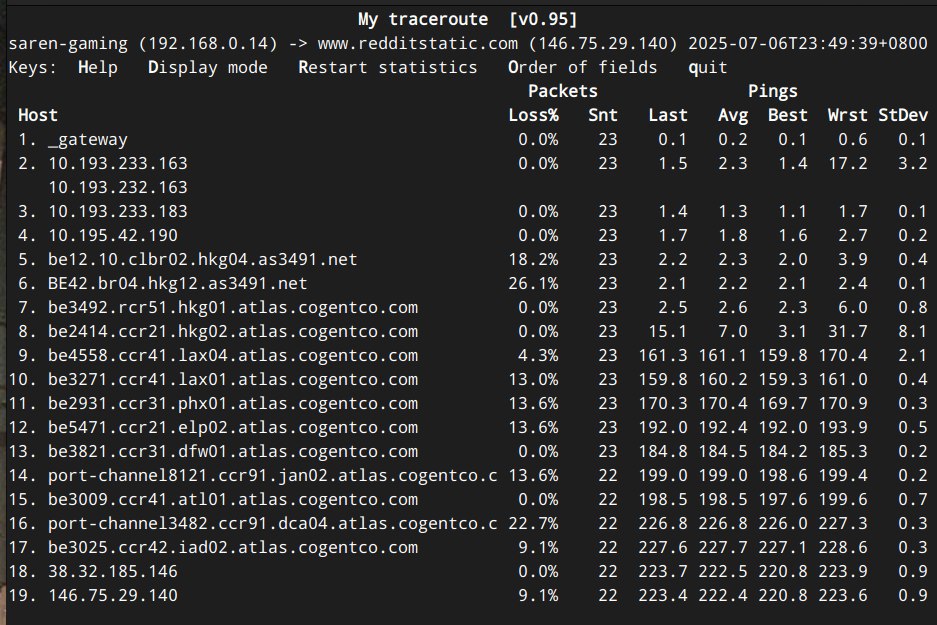The image size is (937, 625).
Task: Click the Host column header
Action: tap(38, 116)
